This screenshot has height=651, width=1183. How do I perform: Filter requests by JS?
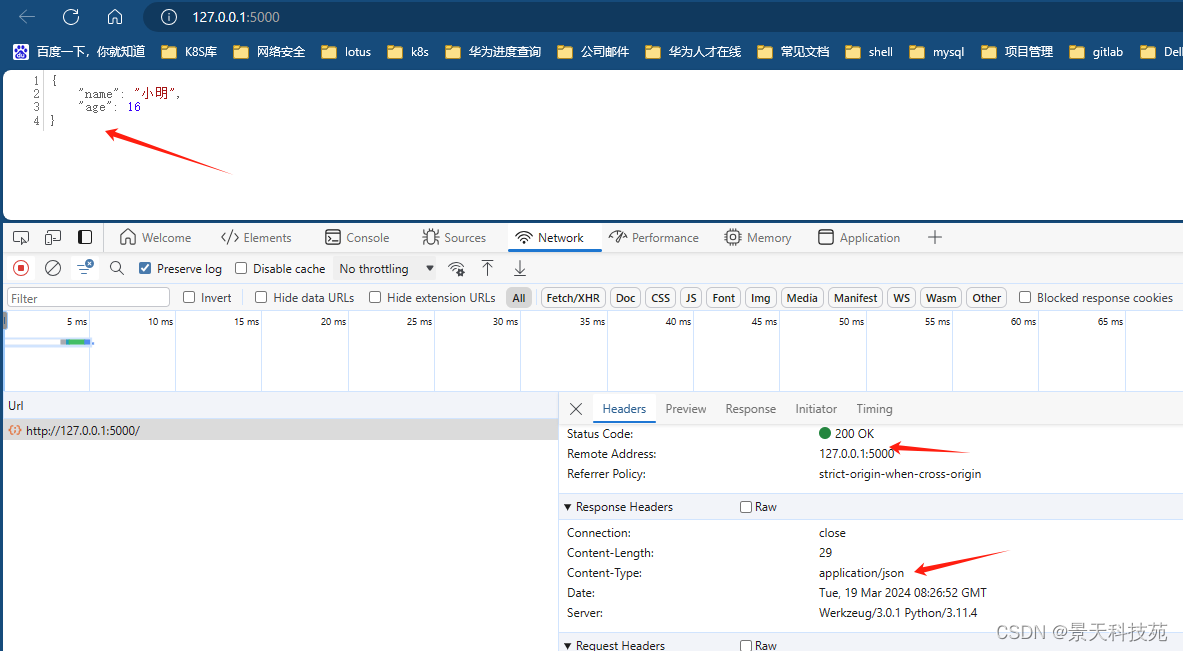point(691,298)
